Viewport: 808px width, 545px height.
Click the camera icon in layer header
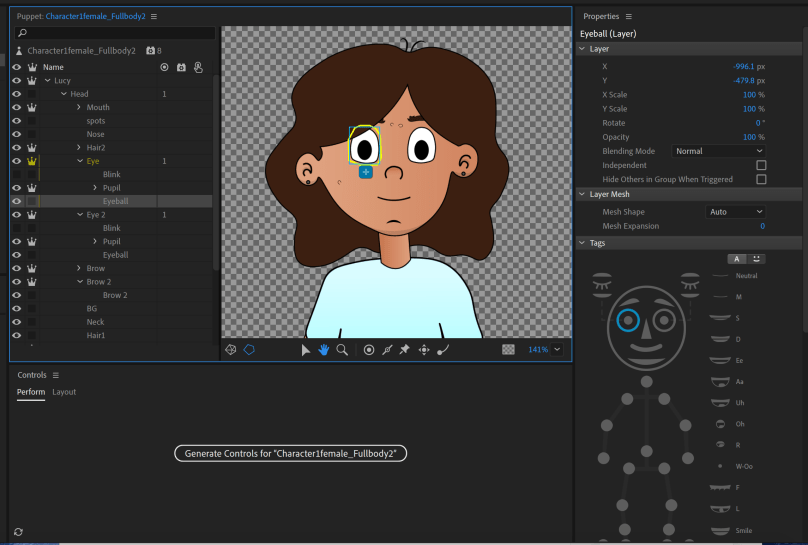(x=181, y=67)
